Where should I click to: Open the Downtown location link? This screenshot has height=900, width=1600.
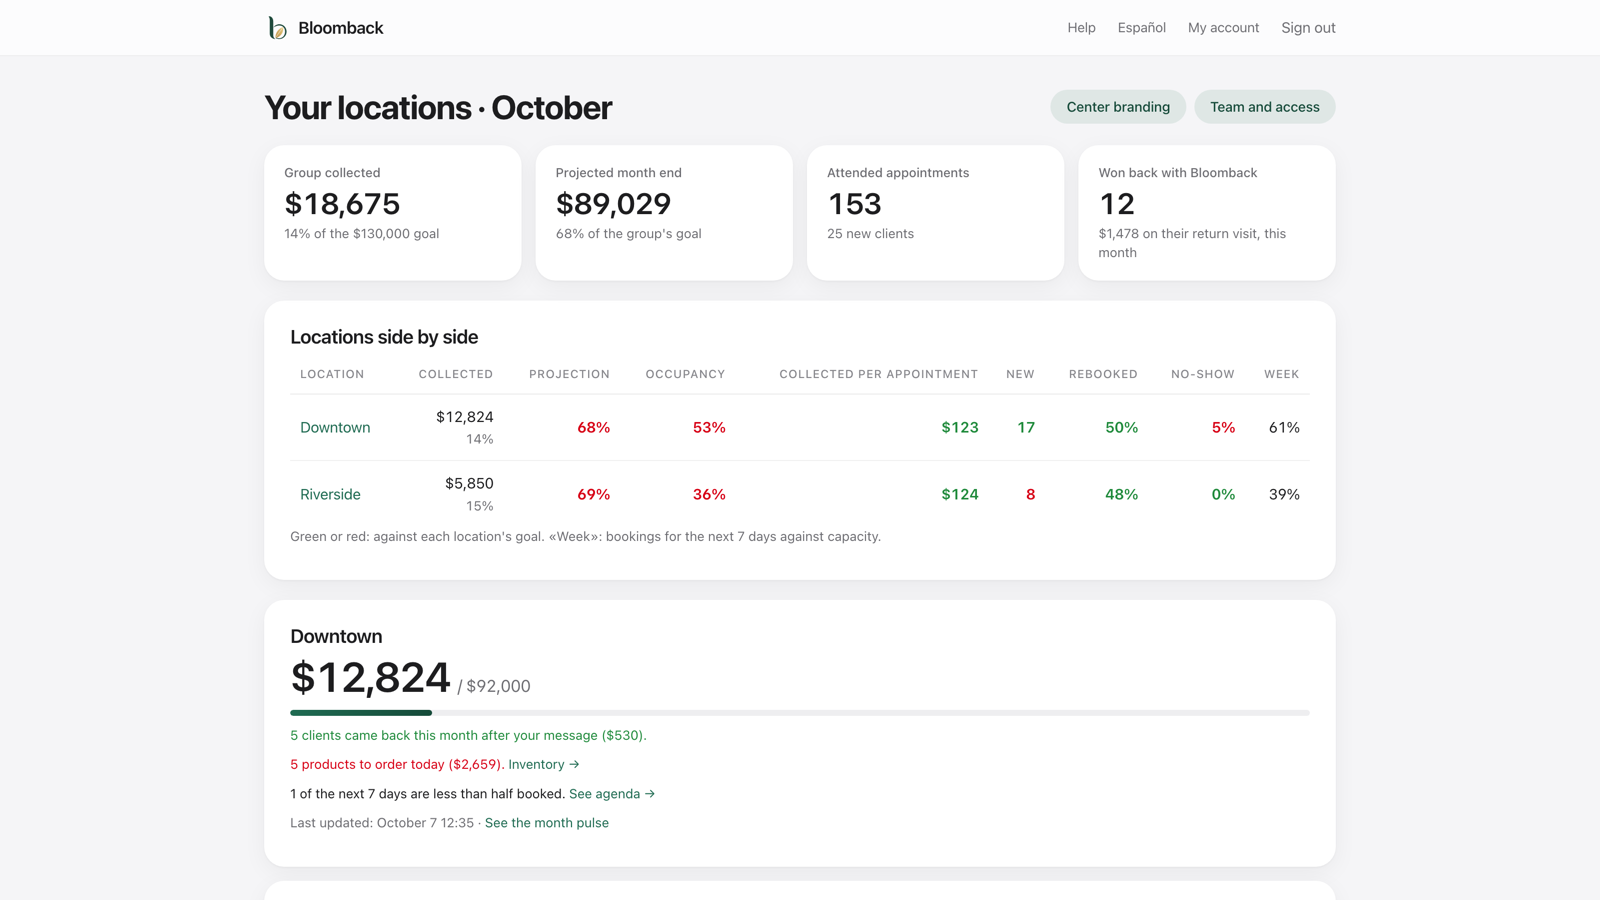click(335, 427)
